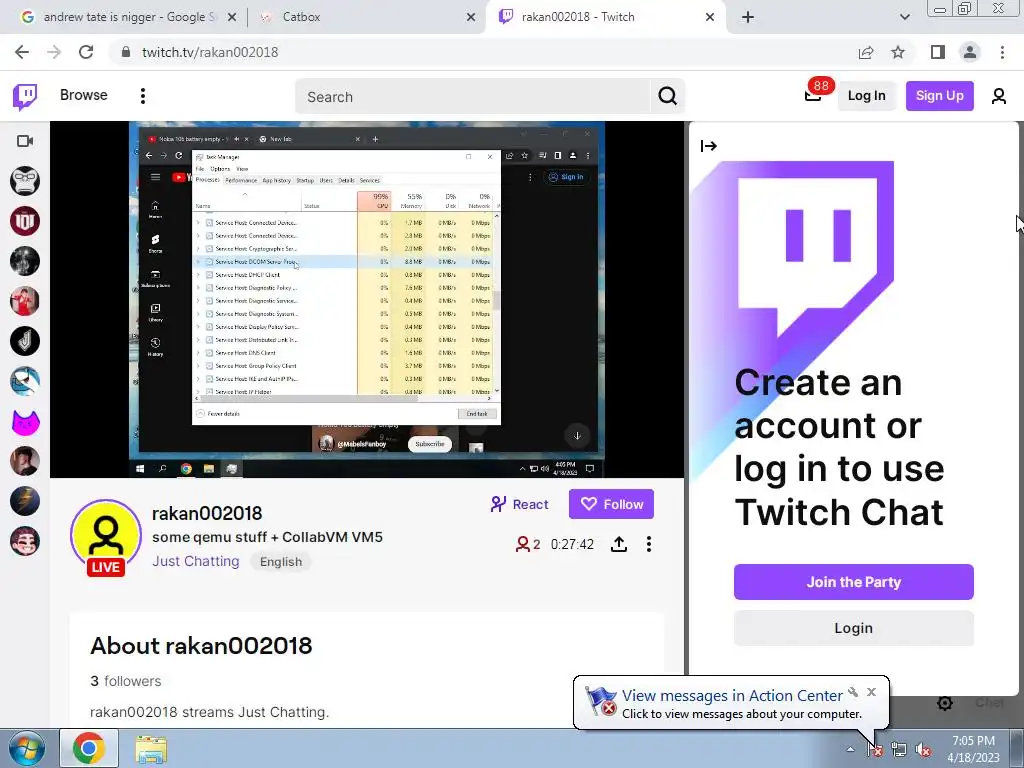Open the lightning bolt channel avatar
Viewport: 1024px width, 768px height.
click(25, 502)
